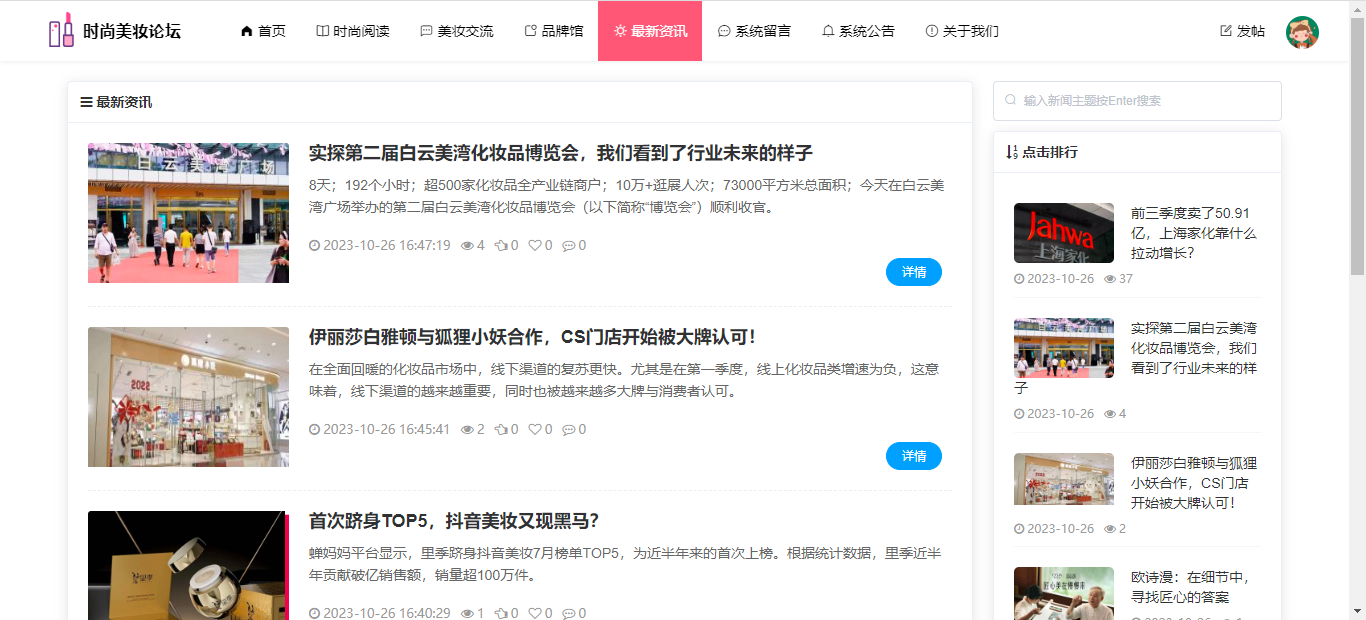Open product thumbnail of 抖音美妆 article

(x=188, y=565)
